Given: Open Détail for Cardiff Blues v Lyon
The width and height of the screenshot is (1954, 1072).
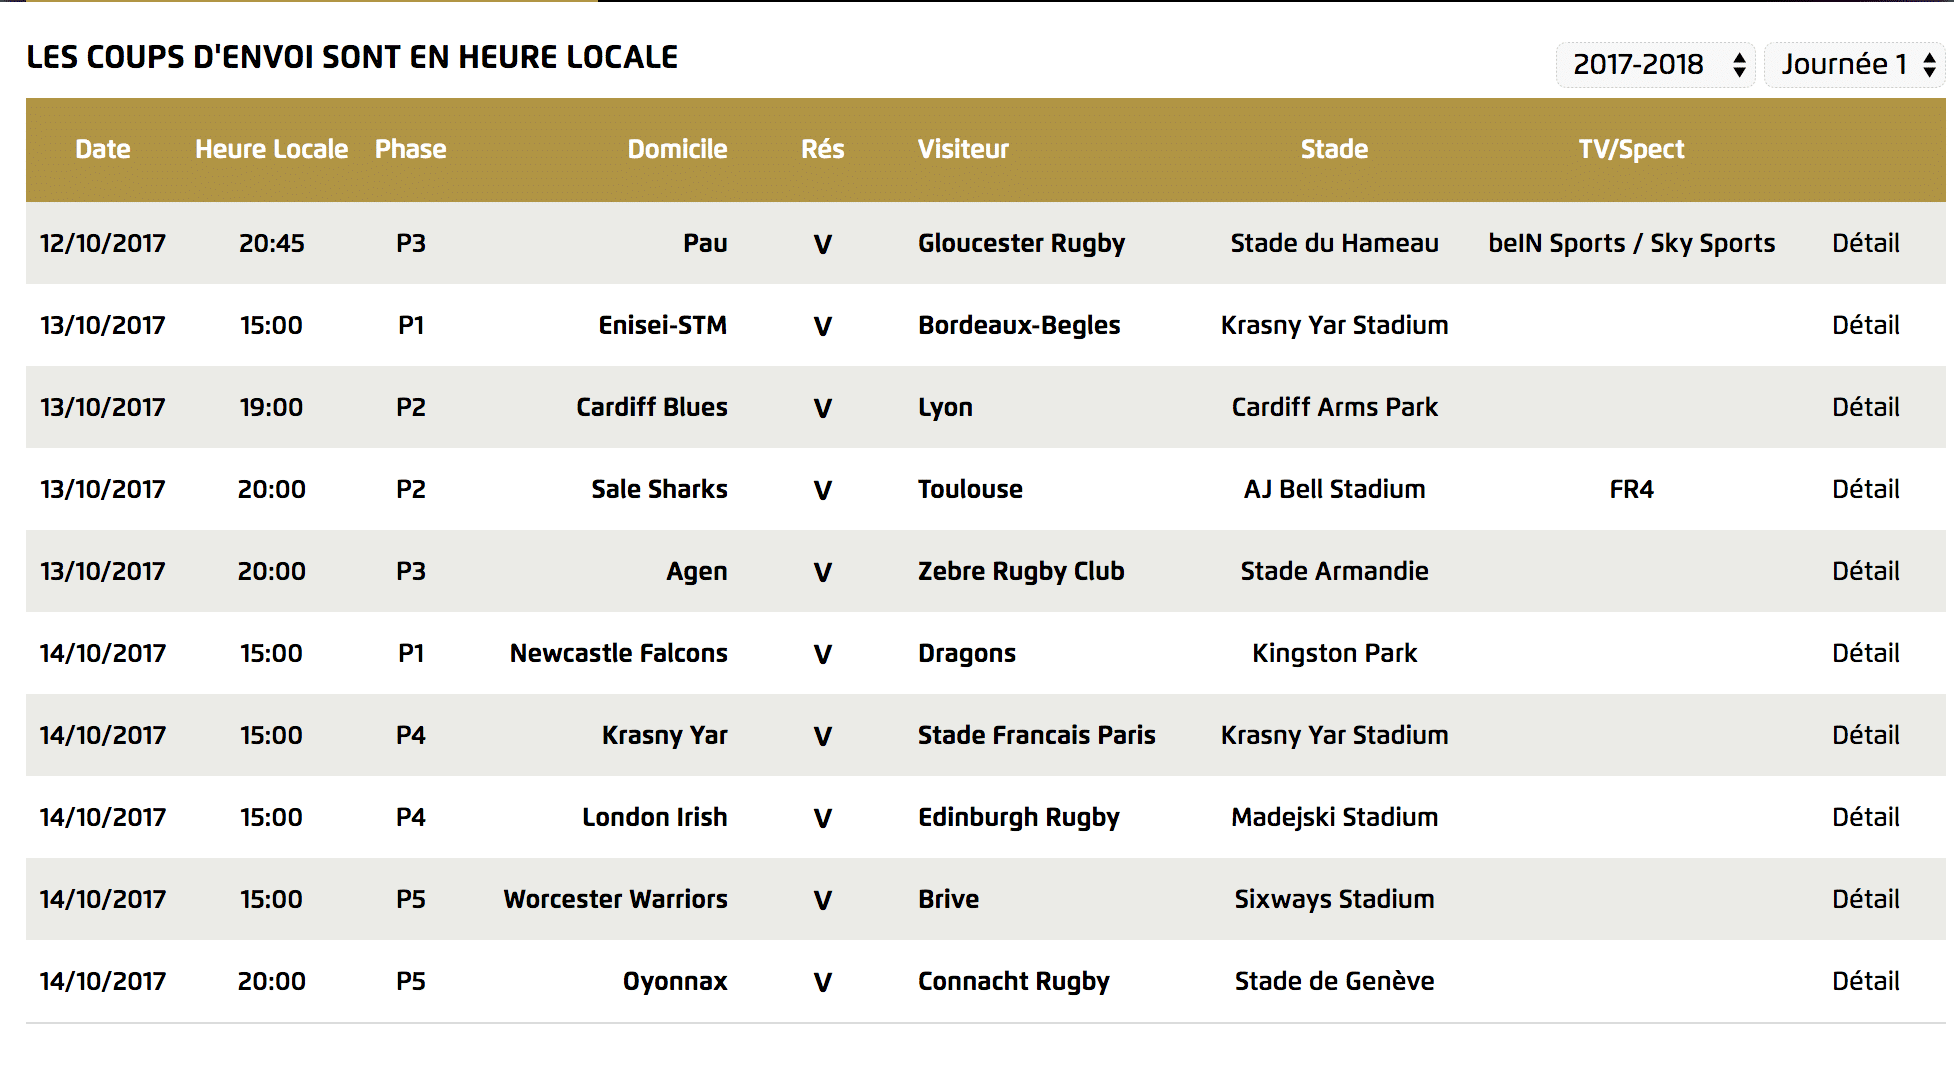Looking at the screenshot, I should point(1865,407).
